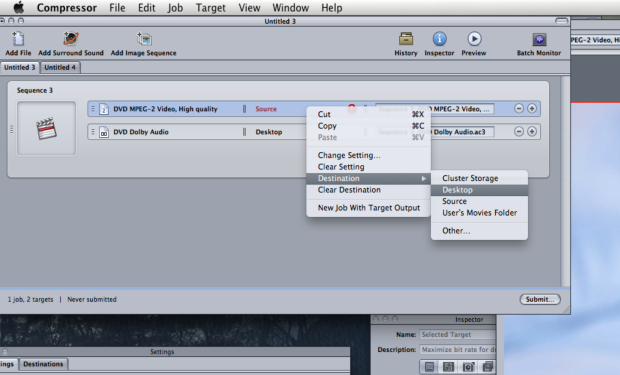Open the File menu

pyautogui.click(x=117, y=8)
